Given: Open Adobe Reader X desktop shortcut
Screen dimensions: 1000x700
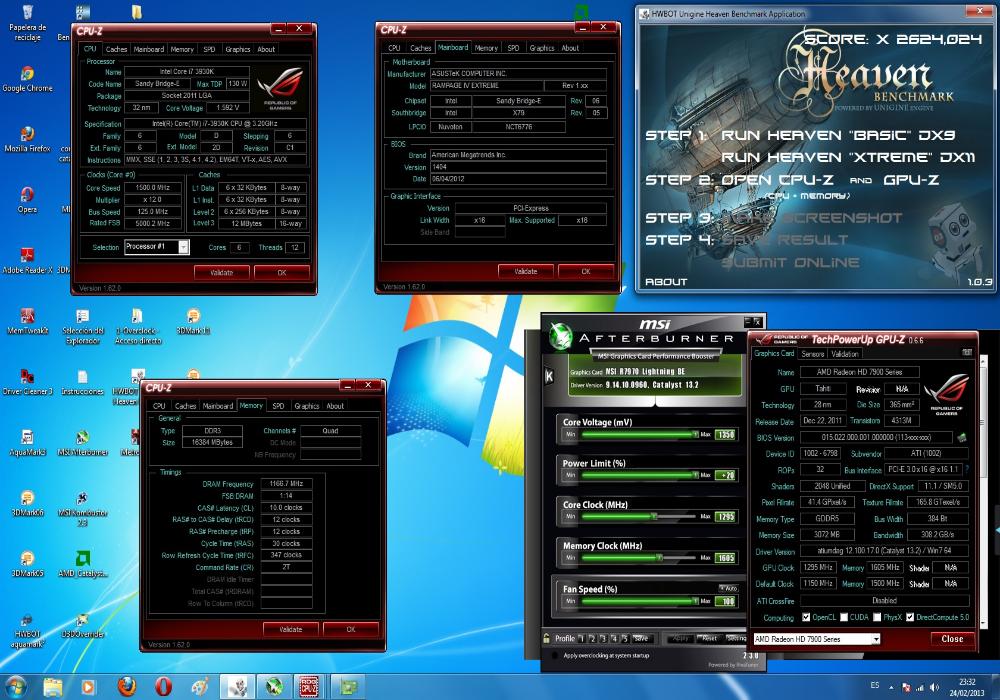Looking at the screenshot, I should 27,261.
